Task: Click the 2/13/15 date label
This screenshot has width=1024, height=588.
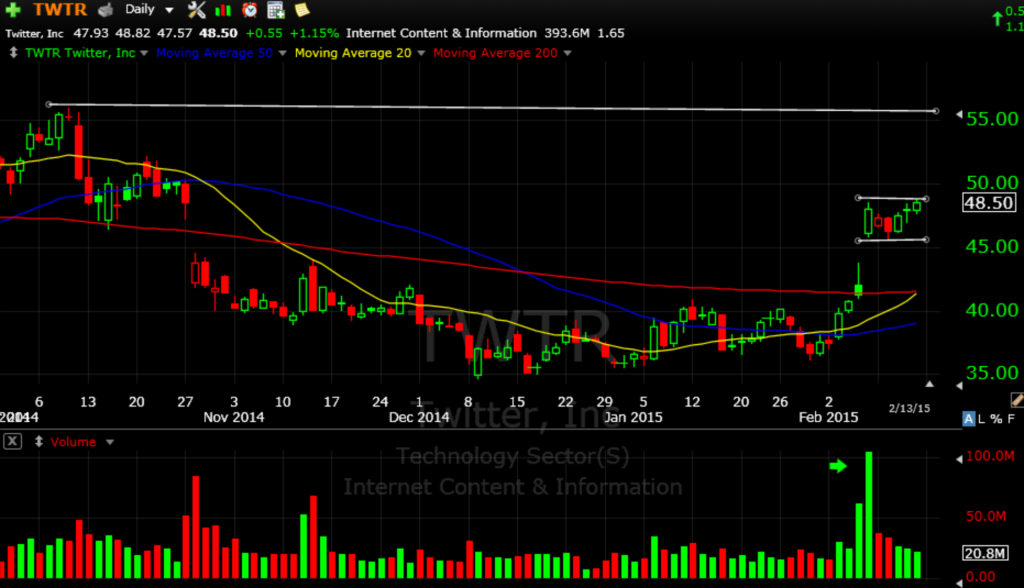Action: point(909,408)
